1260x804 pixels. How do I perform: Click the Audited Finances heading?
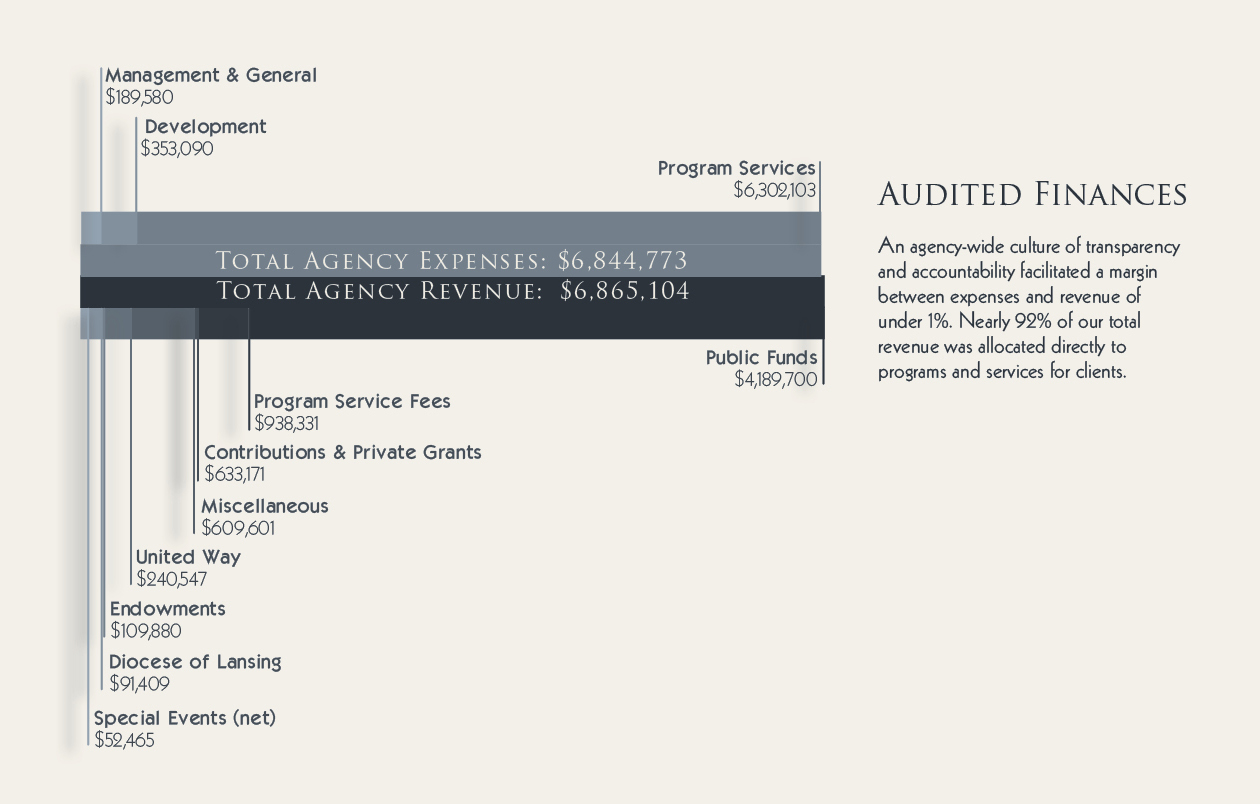pos(1032,194)
